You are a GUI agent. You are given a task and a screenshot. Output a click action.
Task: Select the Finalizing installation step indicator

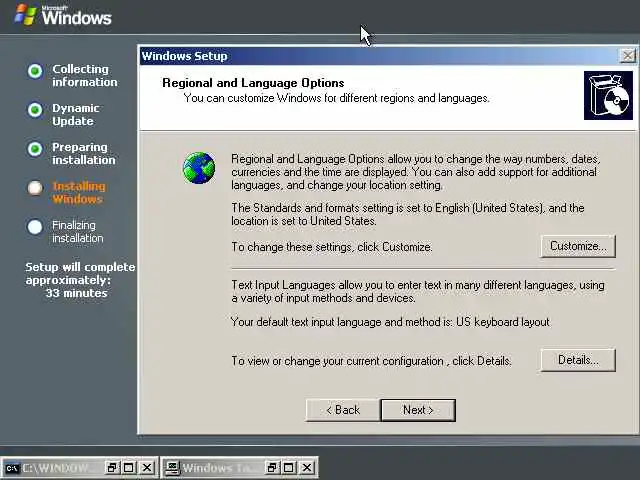(35, 227)
